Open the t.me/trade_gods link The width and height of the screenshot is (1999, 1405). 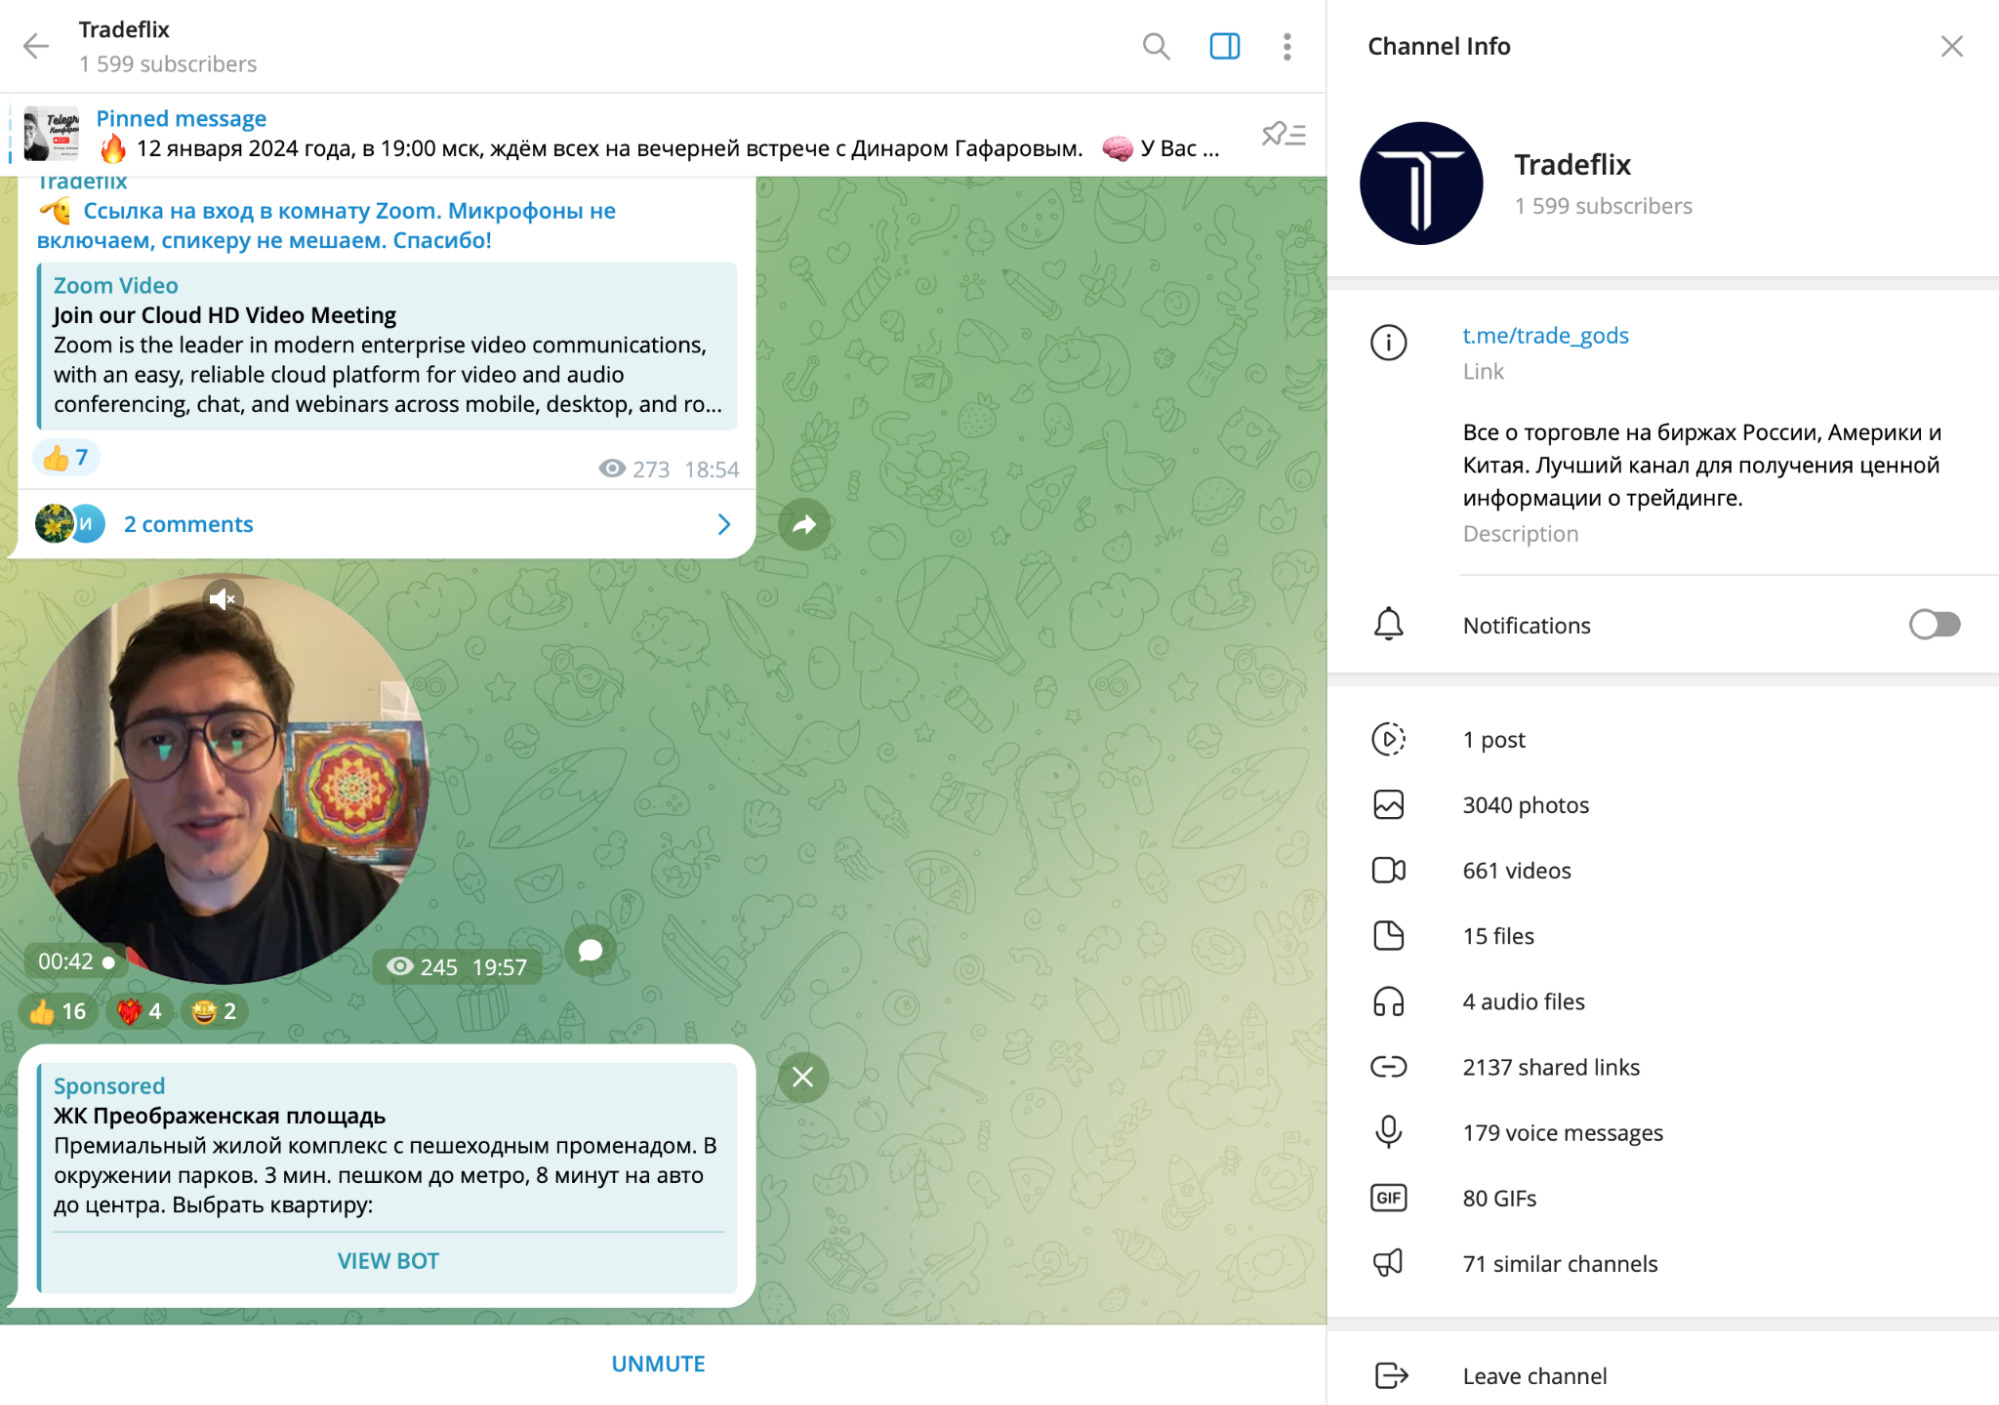click(1545, 336)
